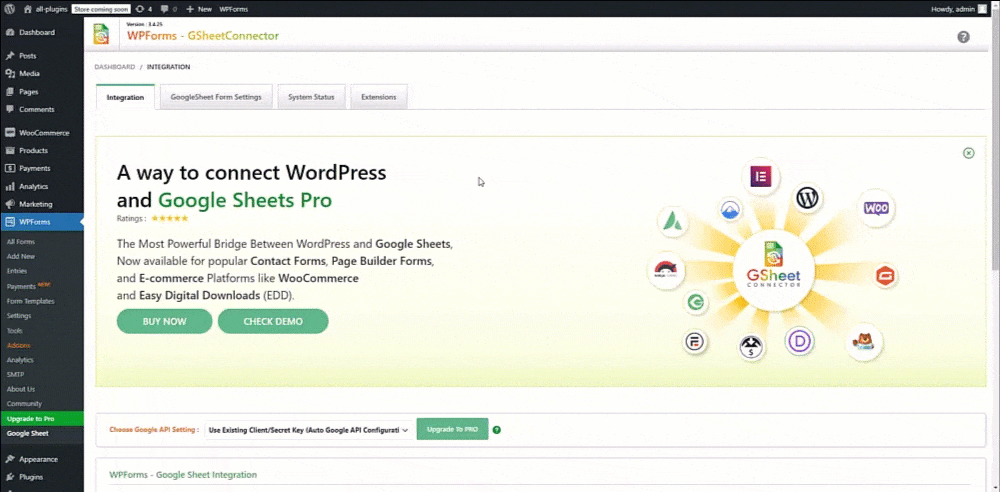1000x492 pixels.
Task: Click the WPForms bear mascot icon in banner
Action: tap(865, 343)
